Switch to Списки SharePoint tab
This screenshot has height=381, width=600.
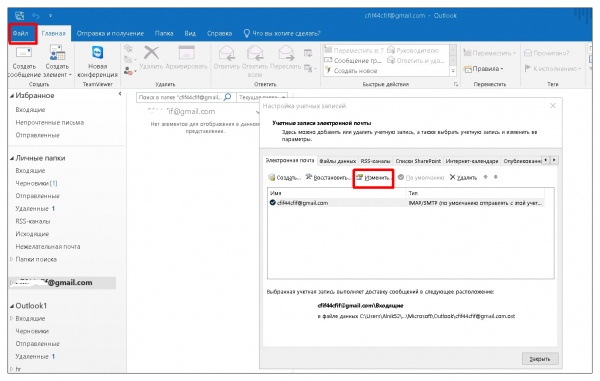418,161
